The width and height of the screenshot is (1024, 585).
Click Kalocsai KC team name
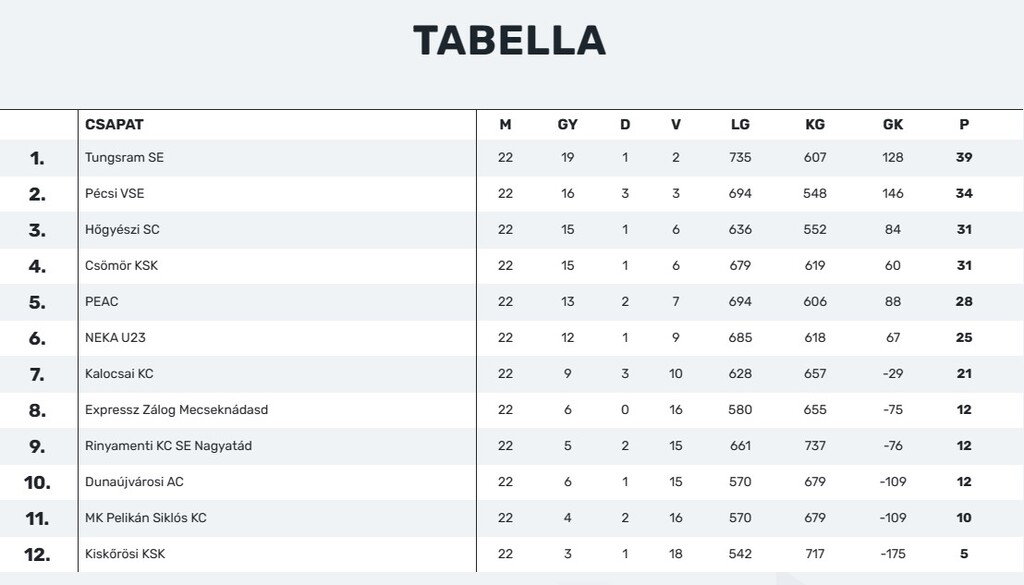[x=119, y=373]
